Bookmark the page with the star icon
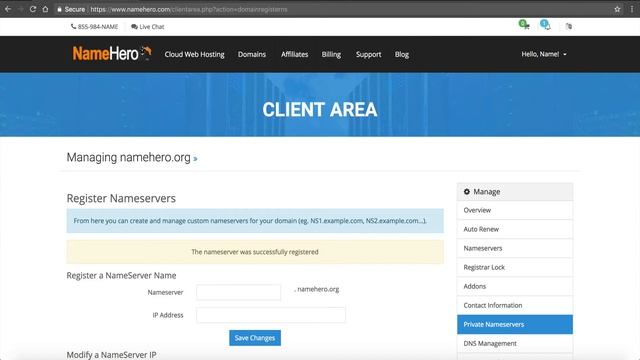Screen dimensions: 640x360 (617, 9)
